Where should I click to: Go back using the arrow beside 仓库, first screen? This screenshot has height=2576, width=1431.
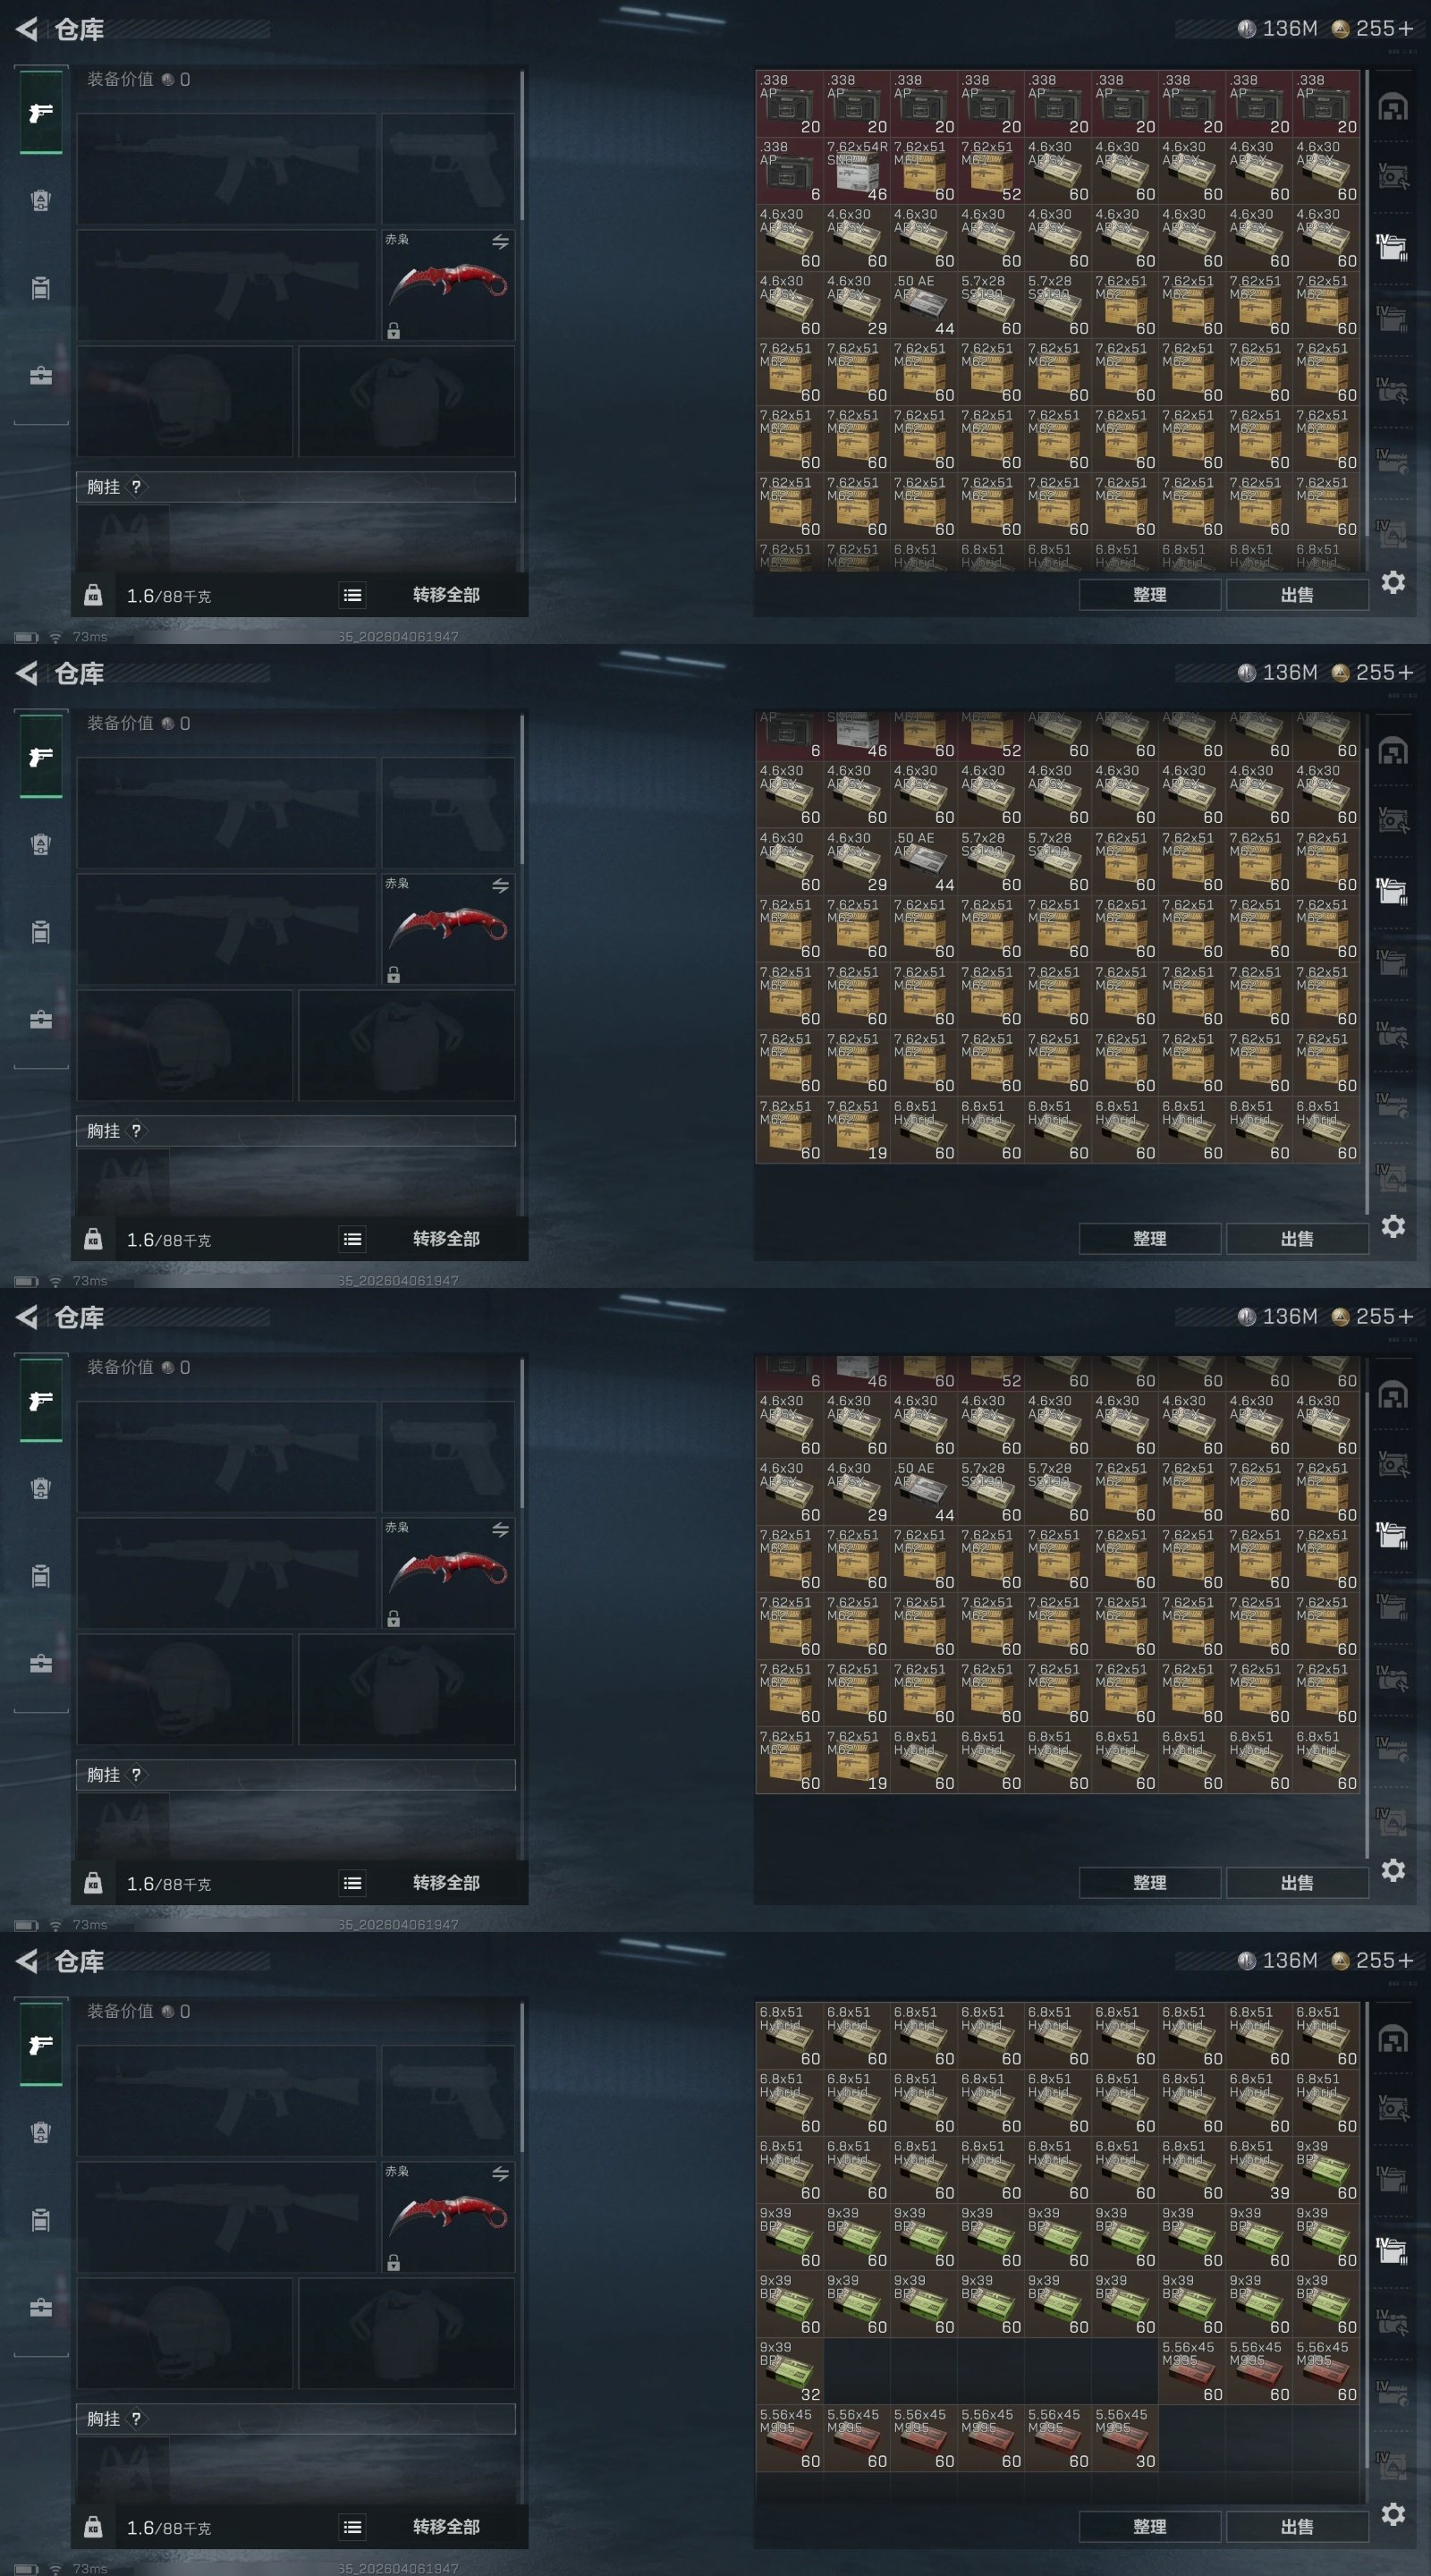point(27,29)
